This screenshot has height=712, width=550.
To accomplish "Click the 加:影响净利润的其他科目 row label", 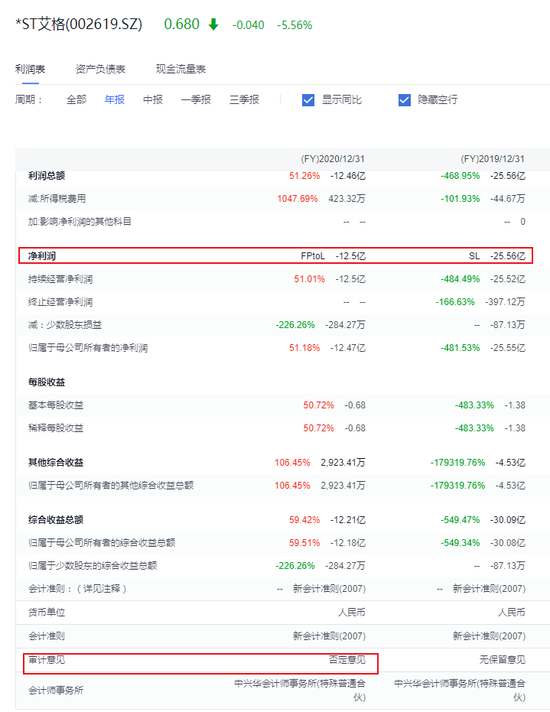I will coord(80,222).
